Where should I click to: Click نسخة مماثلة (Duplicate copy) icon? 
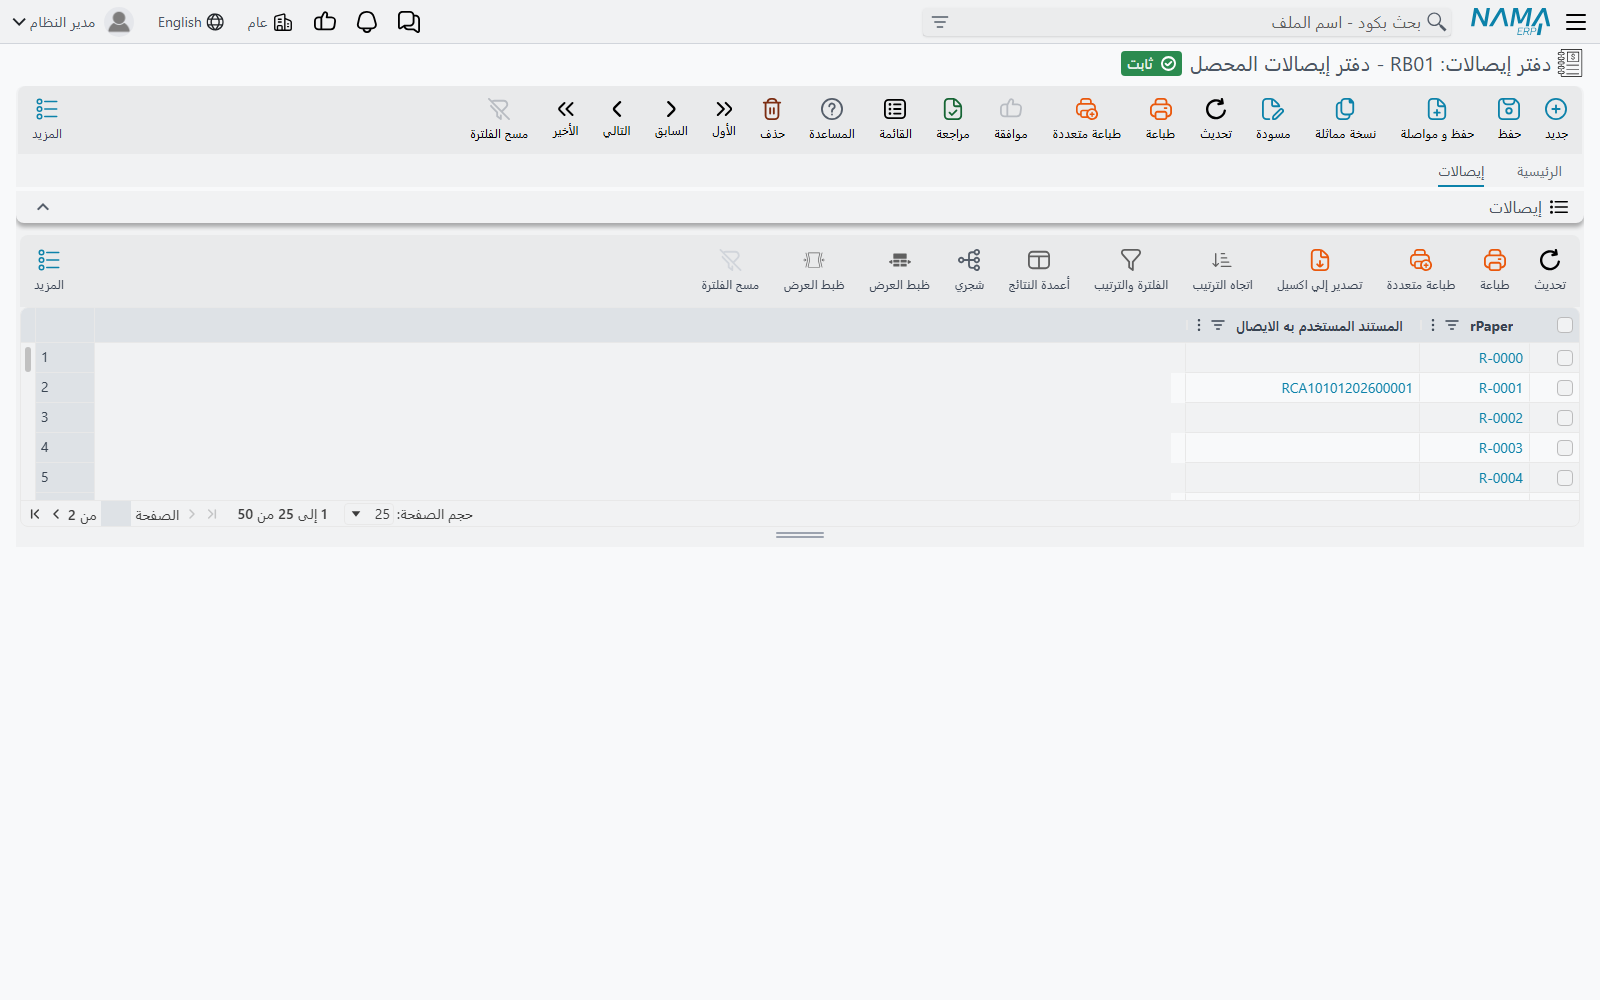pyautogui.click(x=1345, y=109)
